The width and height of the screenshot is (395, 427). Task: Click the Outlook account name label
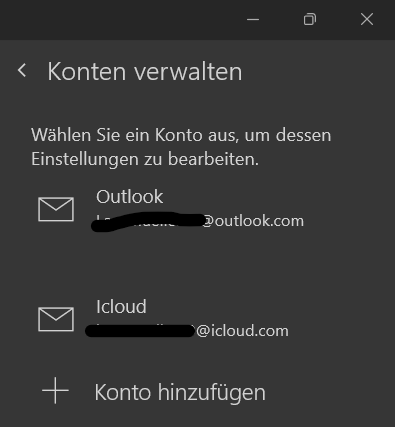(x=130, y=197)
